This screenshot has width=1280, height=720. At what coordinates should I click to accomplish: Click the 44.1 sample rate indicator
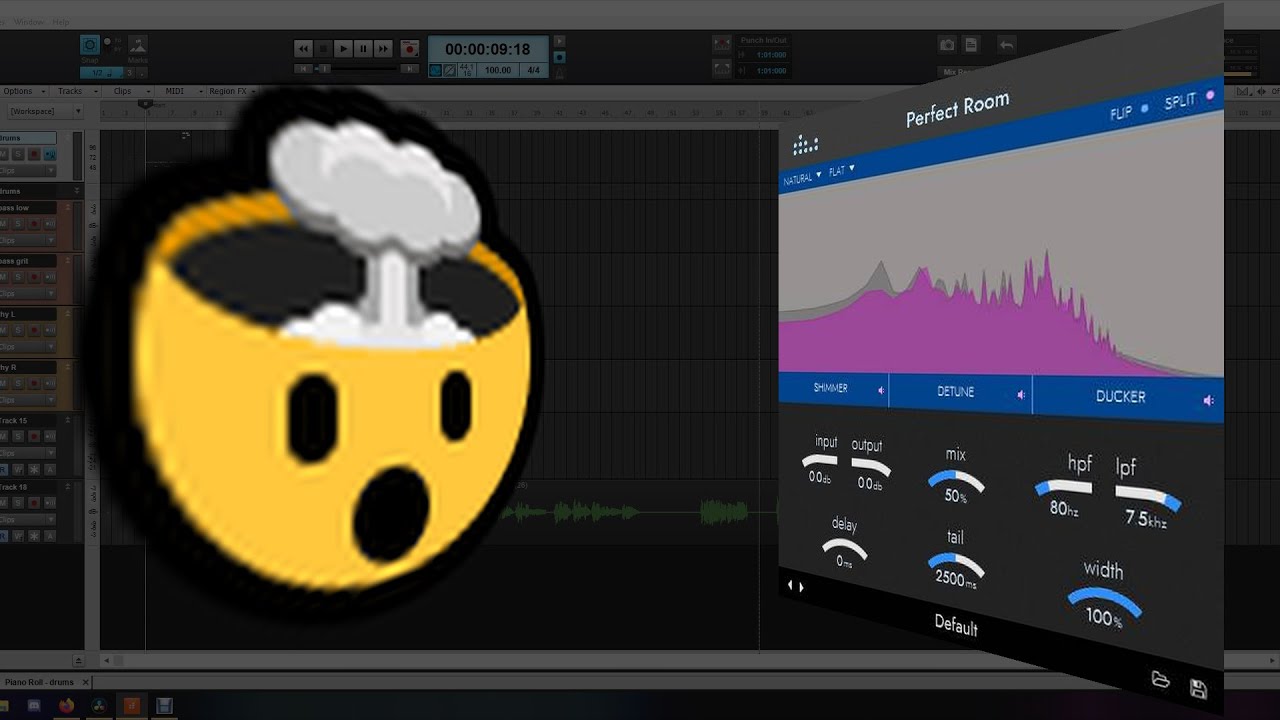(x=466, y=71)
